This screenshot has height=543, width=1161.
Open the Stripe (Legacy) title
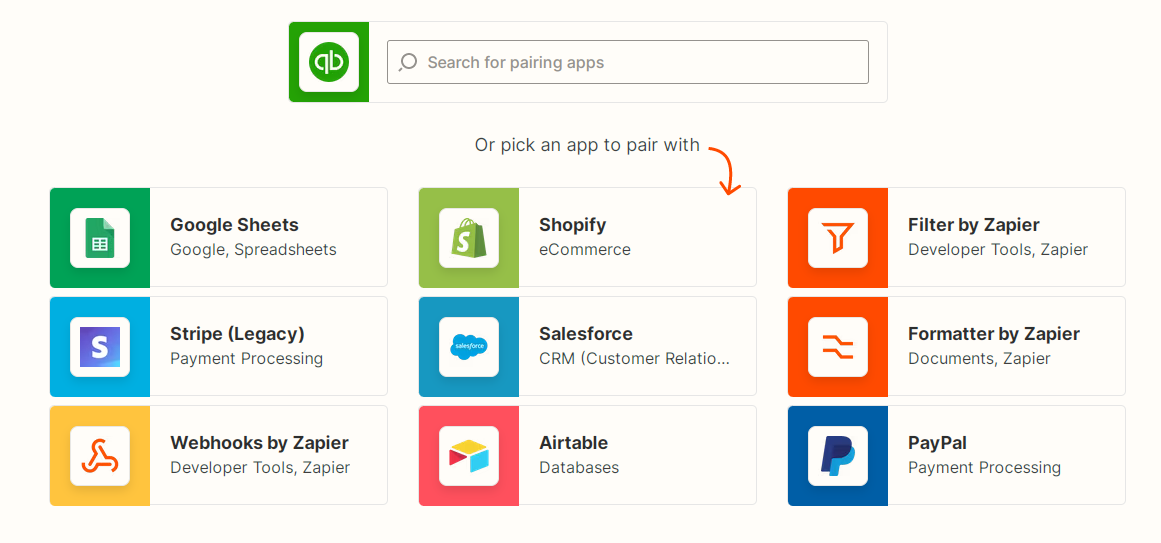pyautogui.click(x=238, y=333)
